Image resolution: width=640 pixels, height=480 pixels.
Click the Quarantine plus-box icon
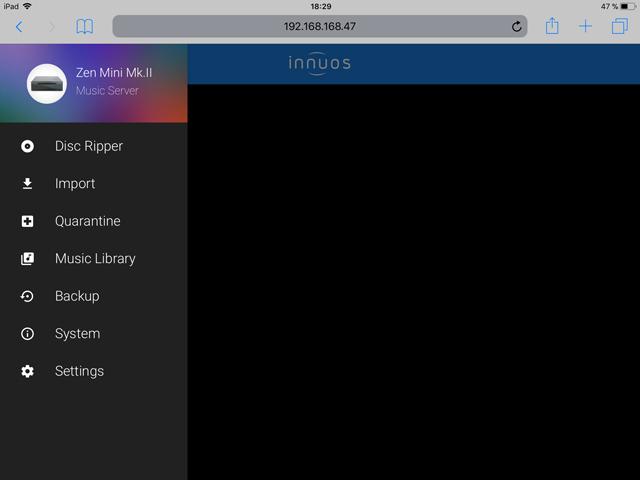pyautogui.click(x=28, y=221)
